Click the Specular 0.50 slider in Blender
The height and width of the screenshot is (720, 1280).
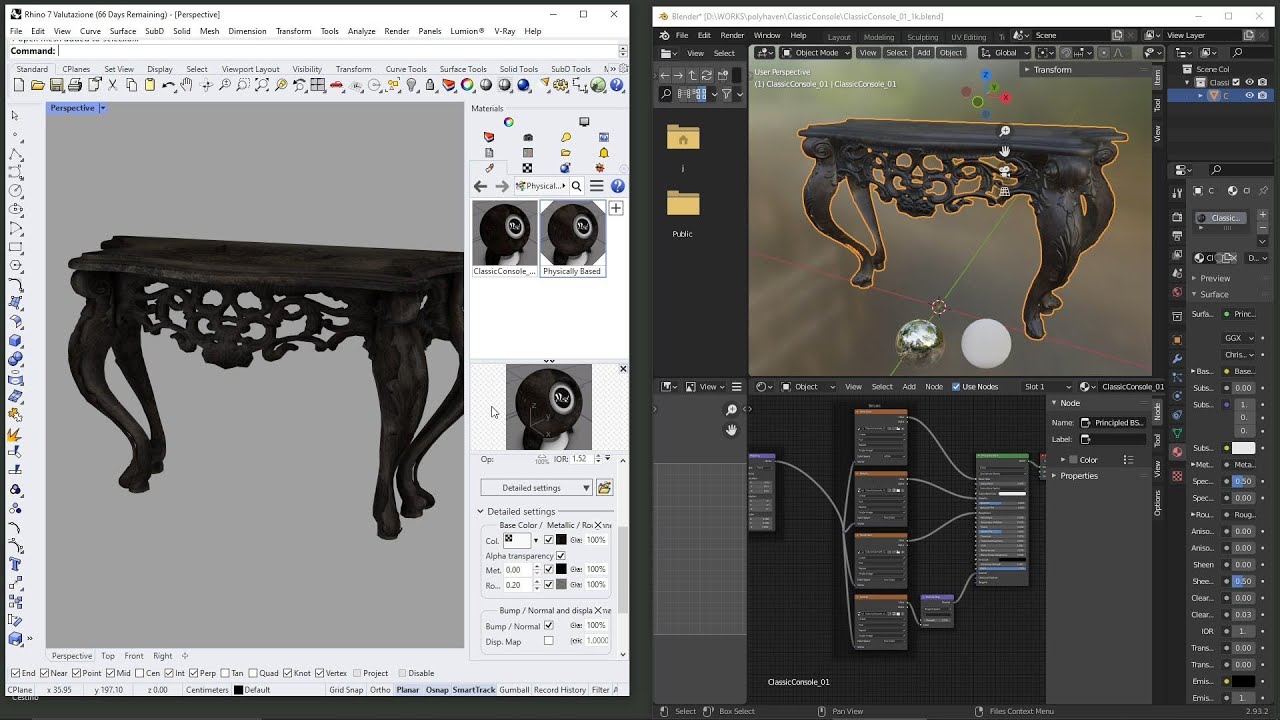1243,481
